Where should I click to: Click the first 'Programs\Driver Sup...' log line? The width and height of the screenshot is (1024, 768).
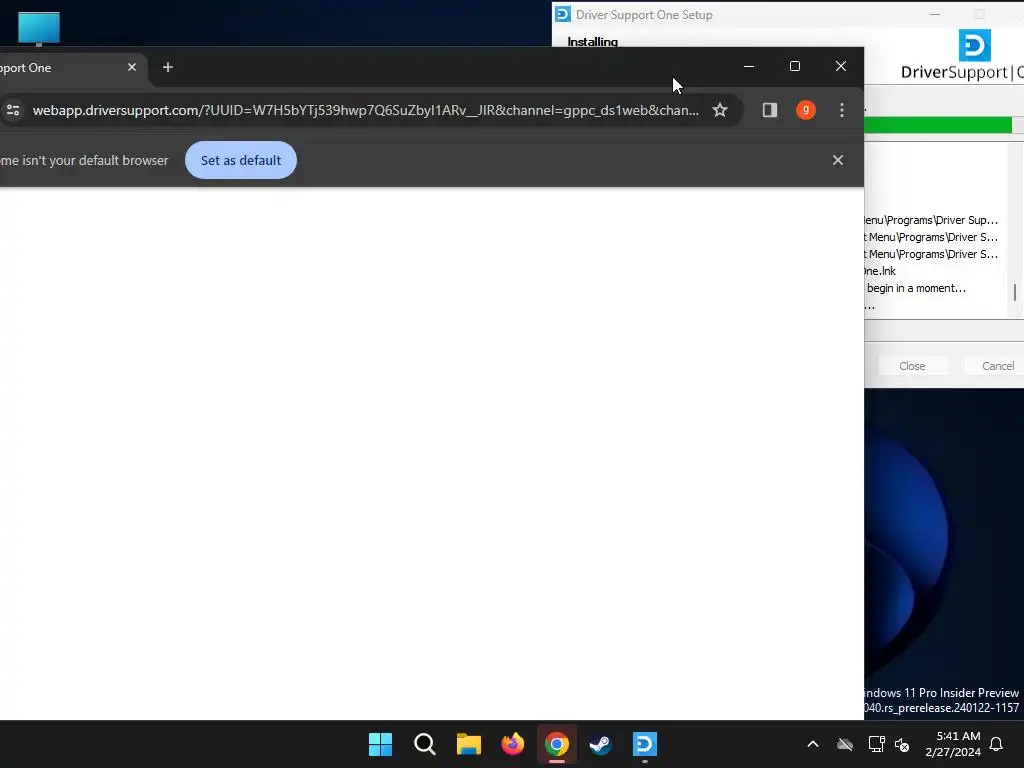(x=931, y=220)
